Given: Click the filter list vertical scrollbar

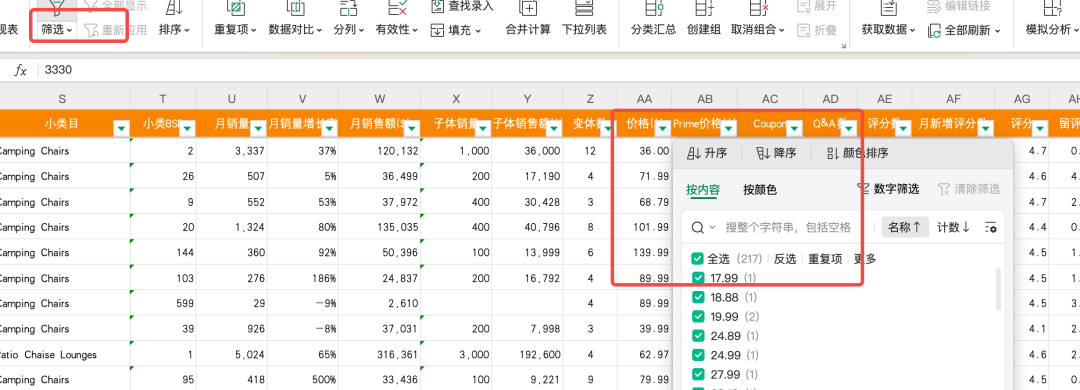Looking at the screenshot, I should point(999,289).
